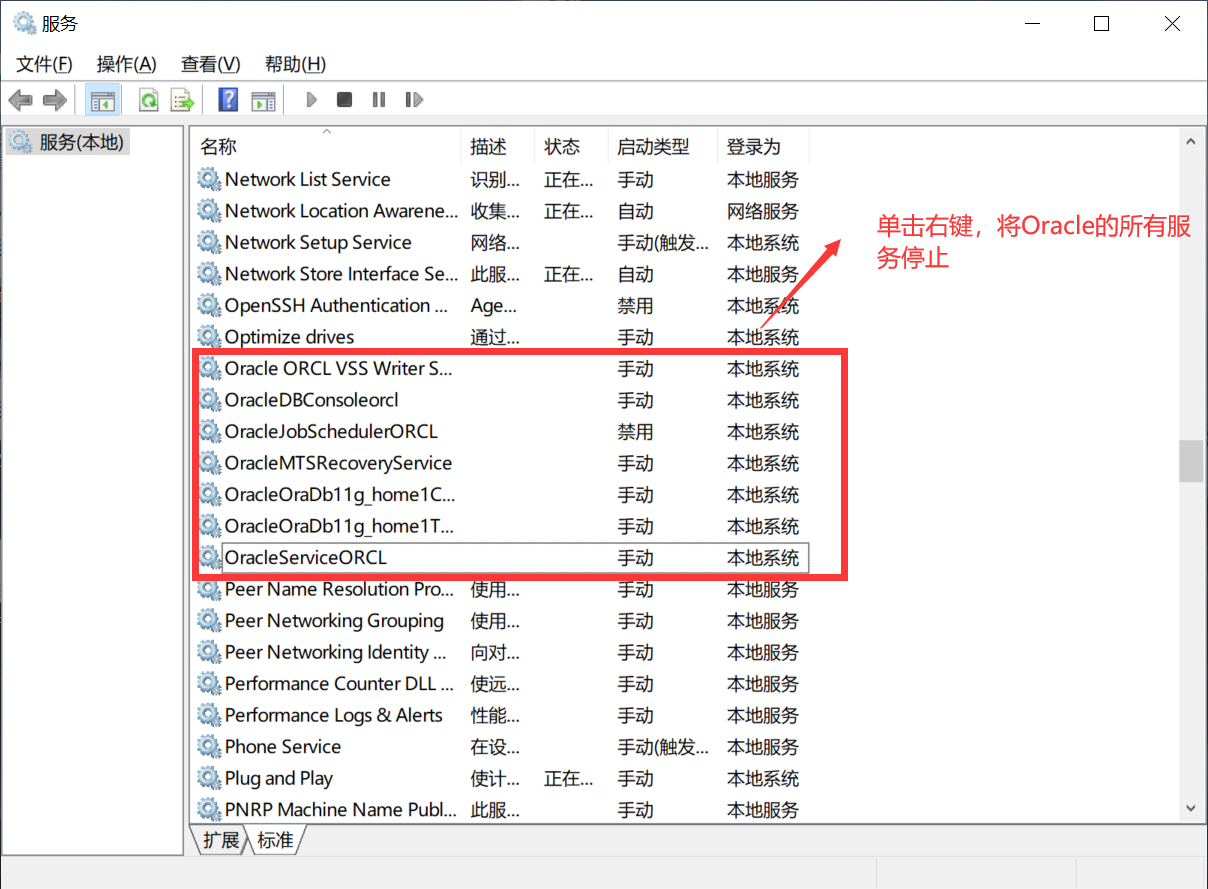Click 禁用 startup type of OracleJobSchedulerORCL
The image size is (1208, 889).
coord(635,432)
